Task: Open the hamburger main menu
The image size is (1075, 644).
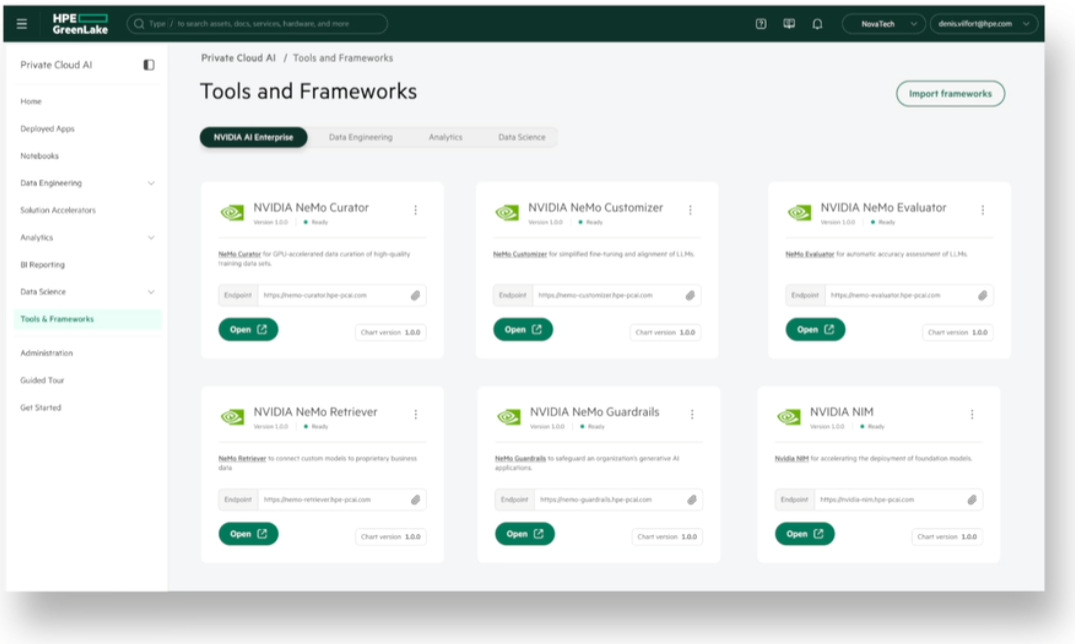Action: (x=22, y=24)
